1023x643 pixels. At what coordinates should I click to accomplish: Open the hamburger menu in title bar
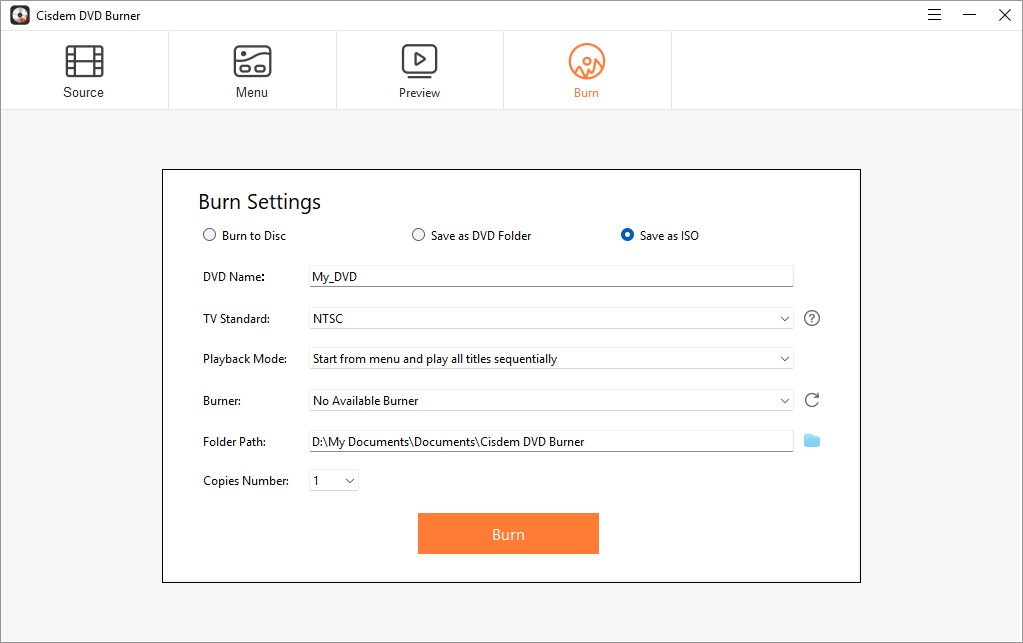[x=934, y=15]
